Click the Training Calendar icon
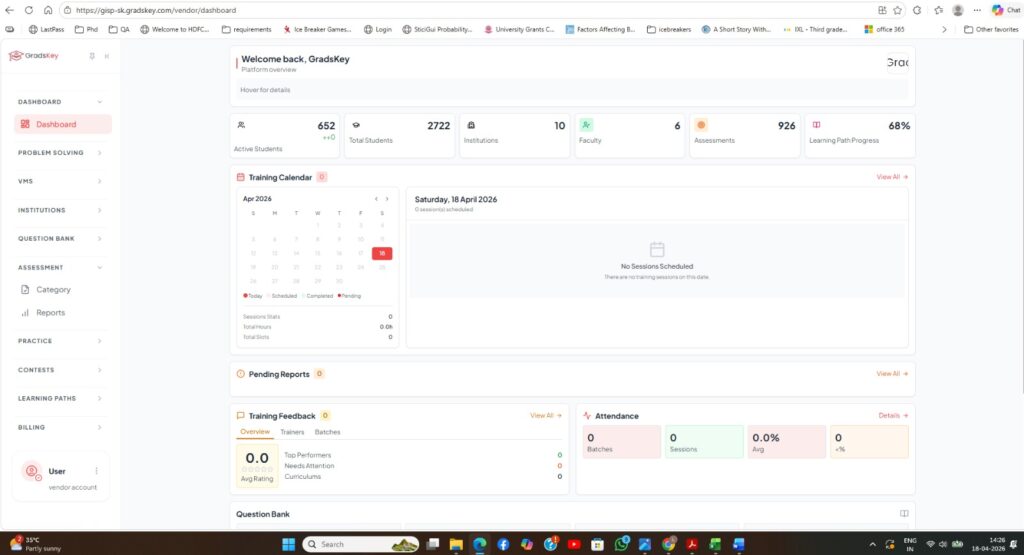The width and height of the screenshot is (1024, 555). coord(240,177)
